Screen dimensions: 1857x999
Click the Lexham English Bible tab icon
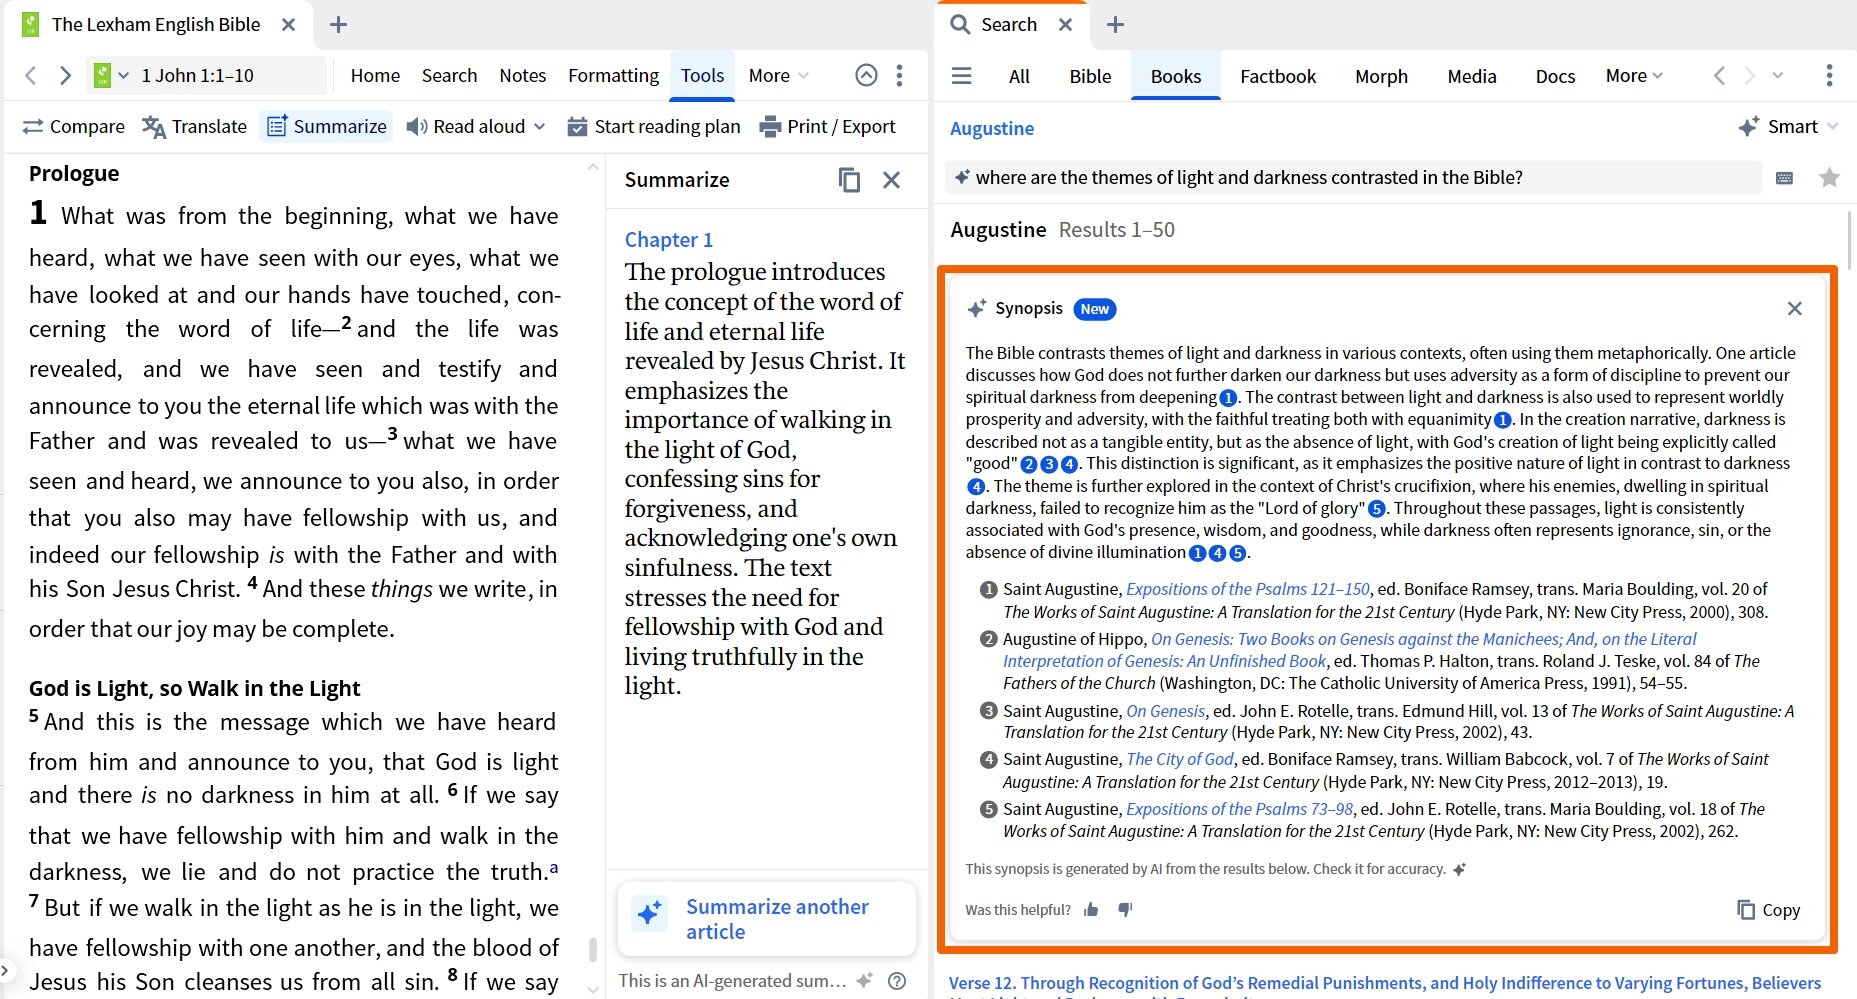pyautogui.click(x=30, y=24)
